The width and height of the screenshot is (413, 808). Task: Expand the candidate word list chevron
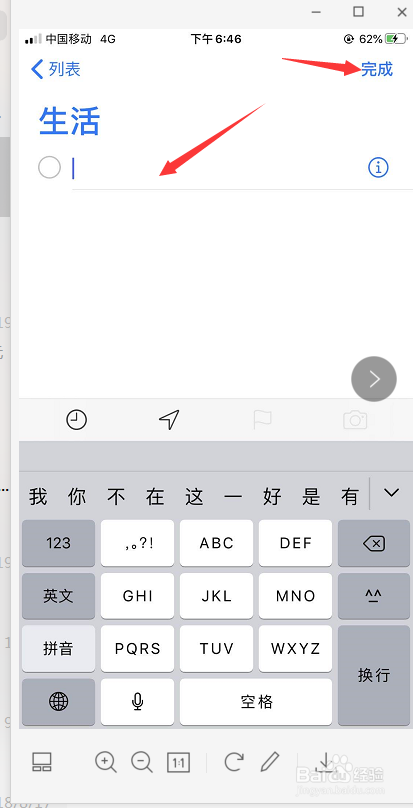pos(391,493)
